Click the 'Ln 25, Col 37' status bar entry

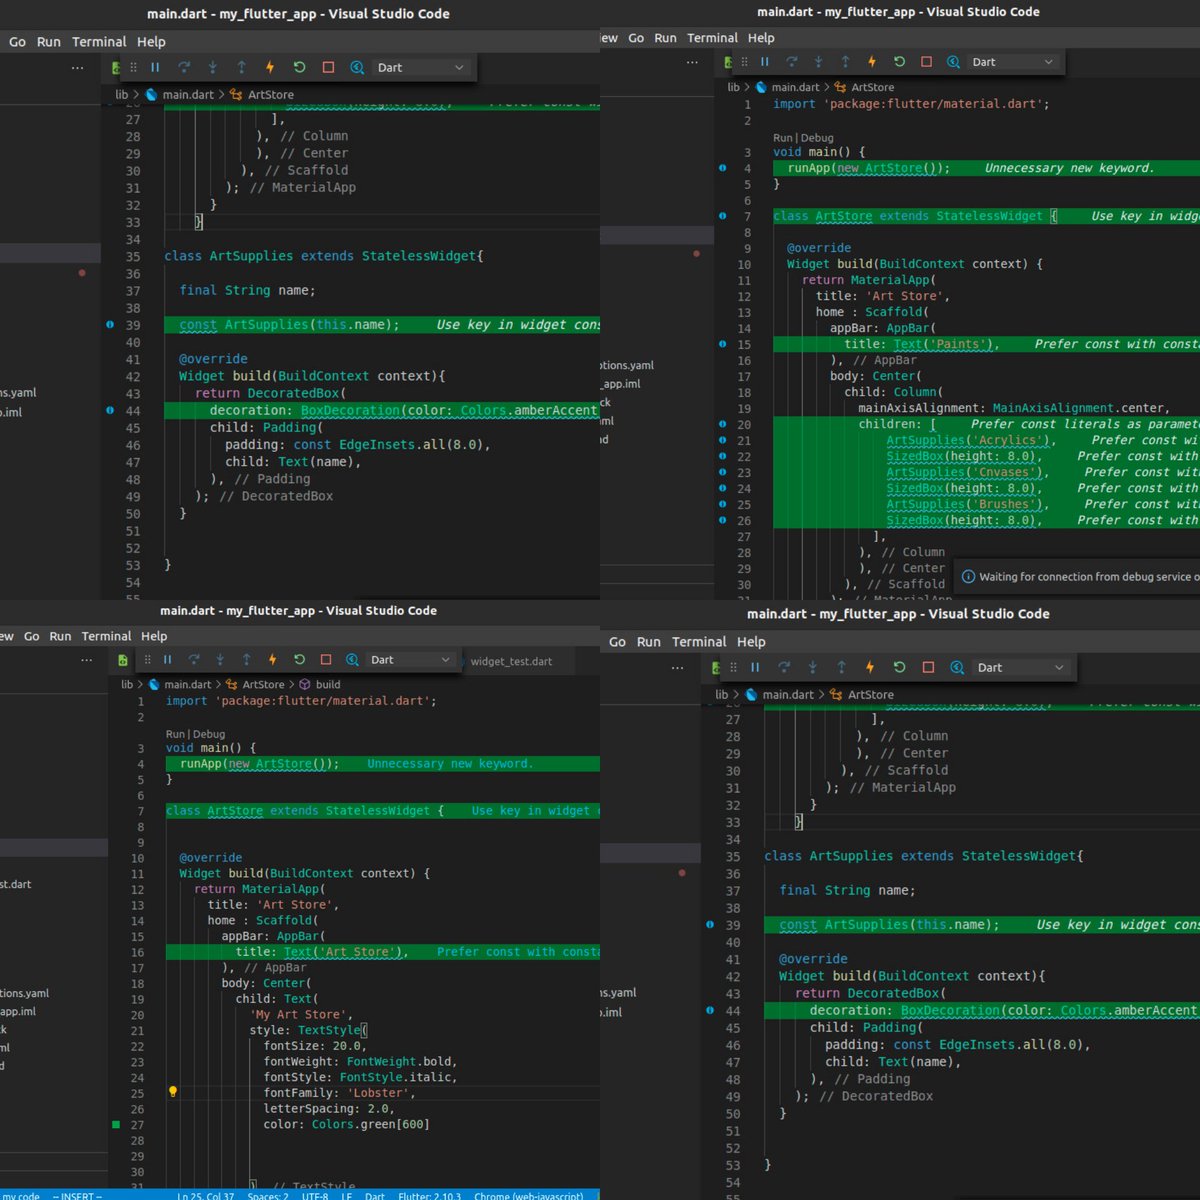tap(206, 1195)
